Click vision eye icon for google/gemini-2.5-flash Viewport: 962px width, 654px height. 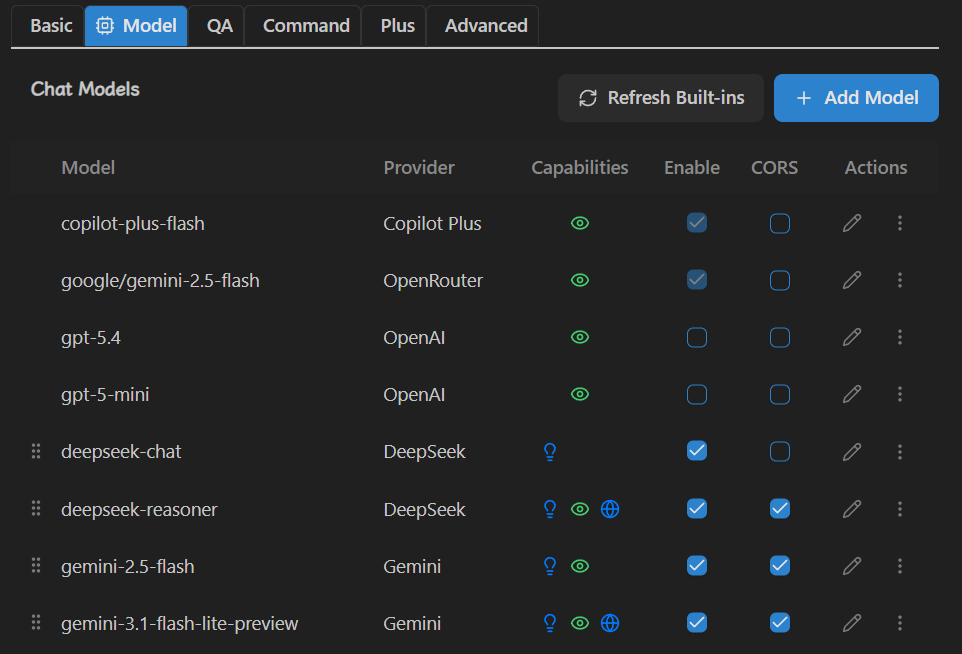580,280
